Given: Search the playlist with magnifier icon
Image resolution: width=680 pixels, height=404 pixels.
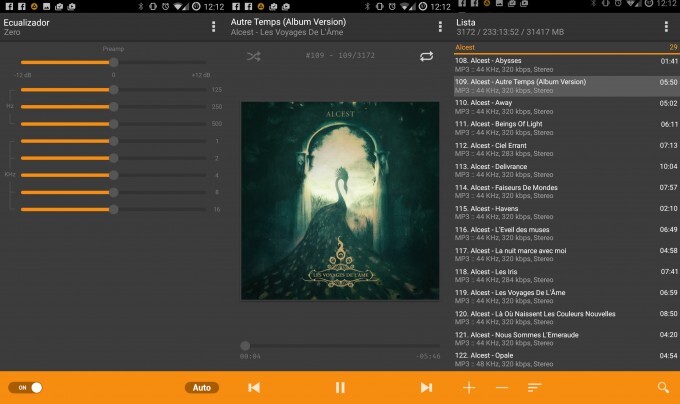Looking at the screenshot, I should coord(662,387).
